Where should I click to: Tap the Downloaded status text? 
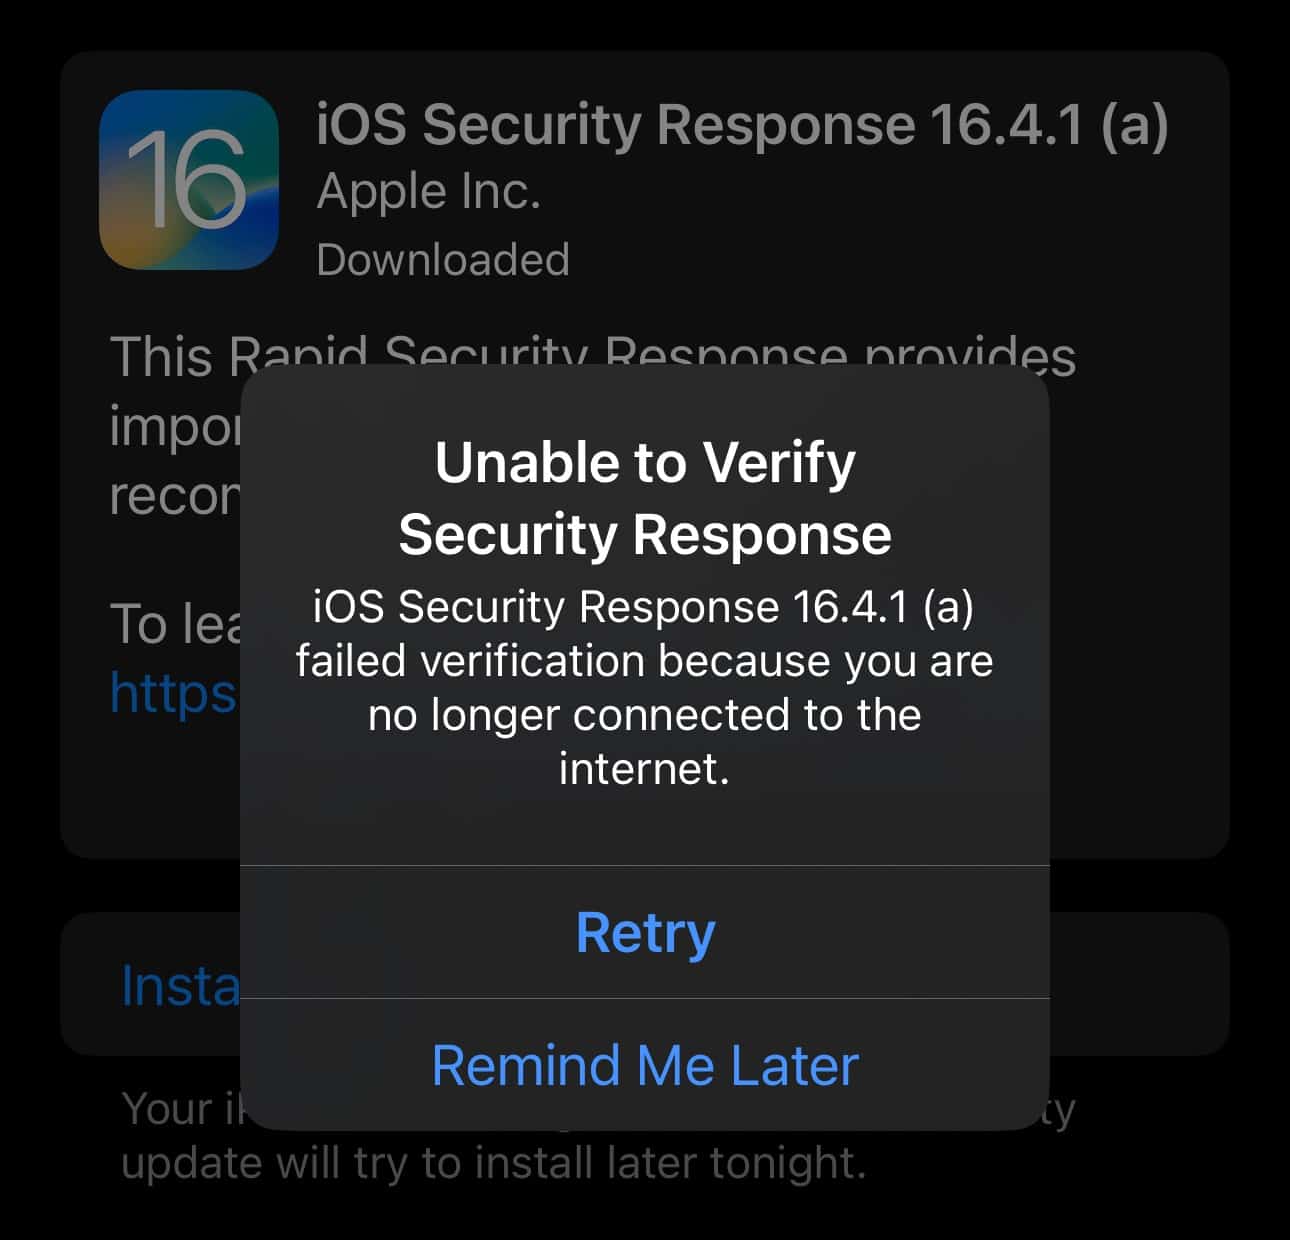point(443,260)
